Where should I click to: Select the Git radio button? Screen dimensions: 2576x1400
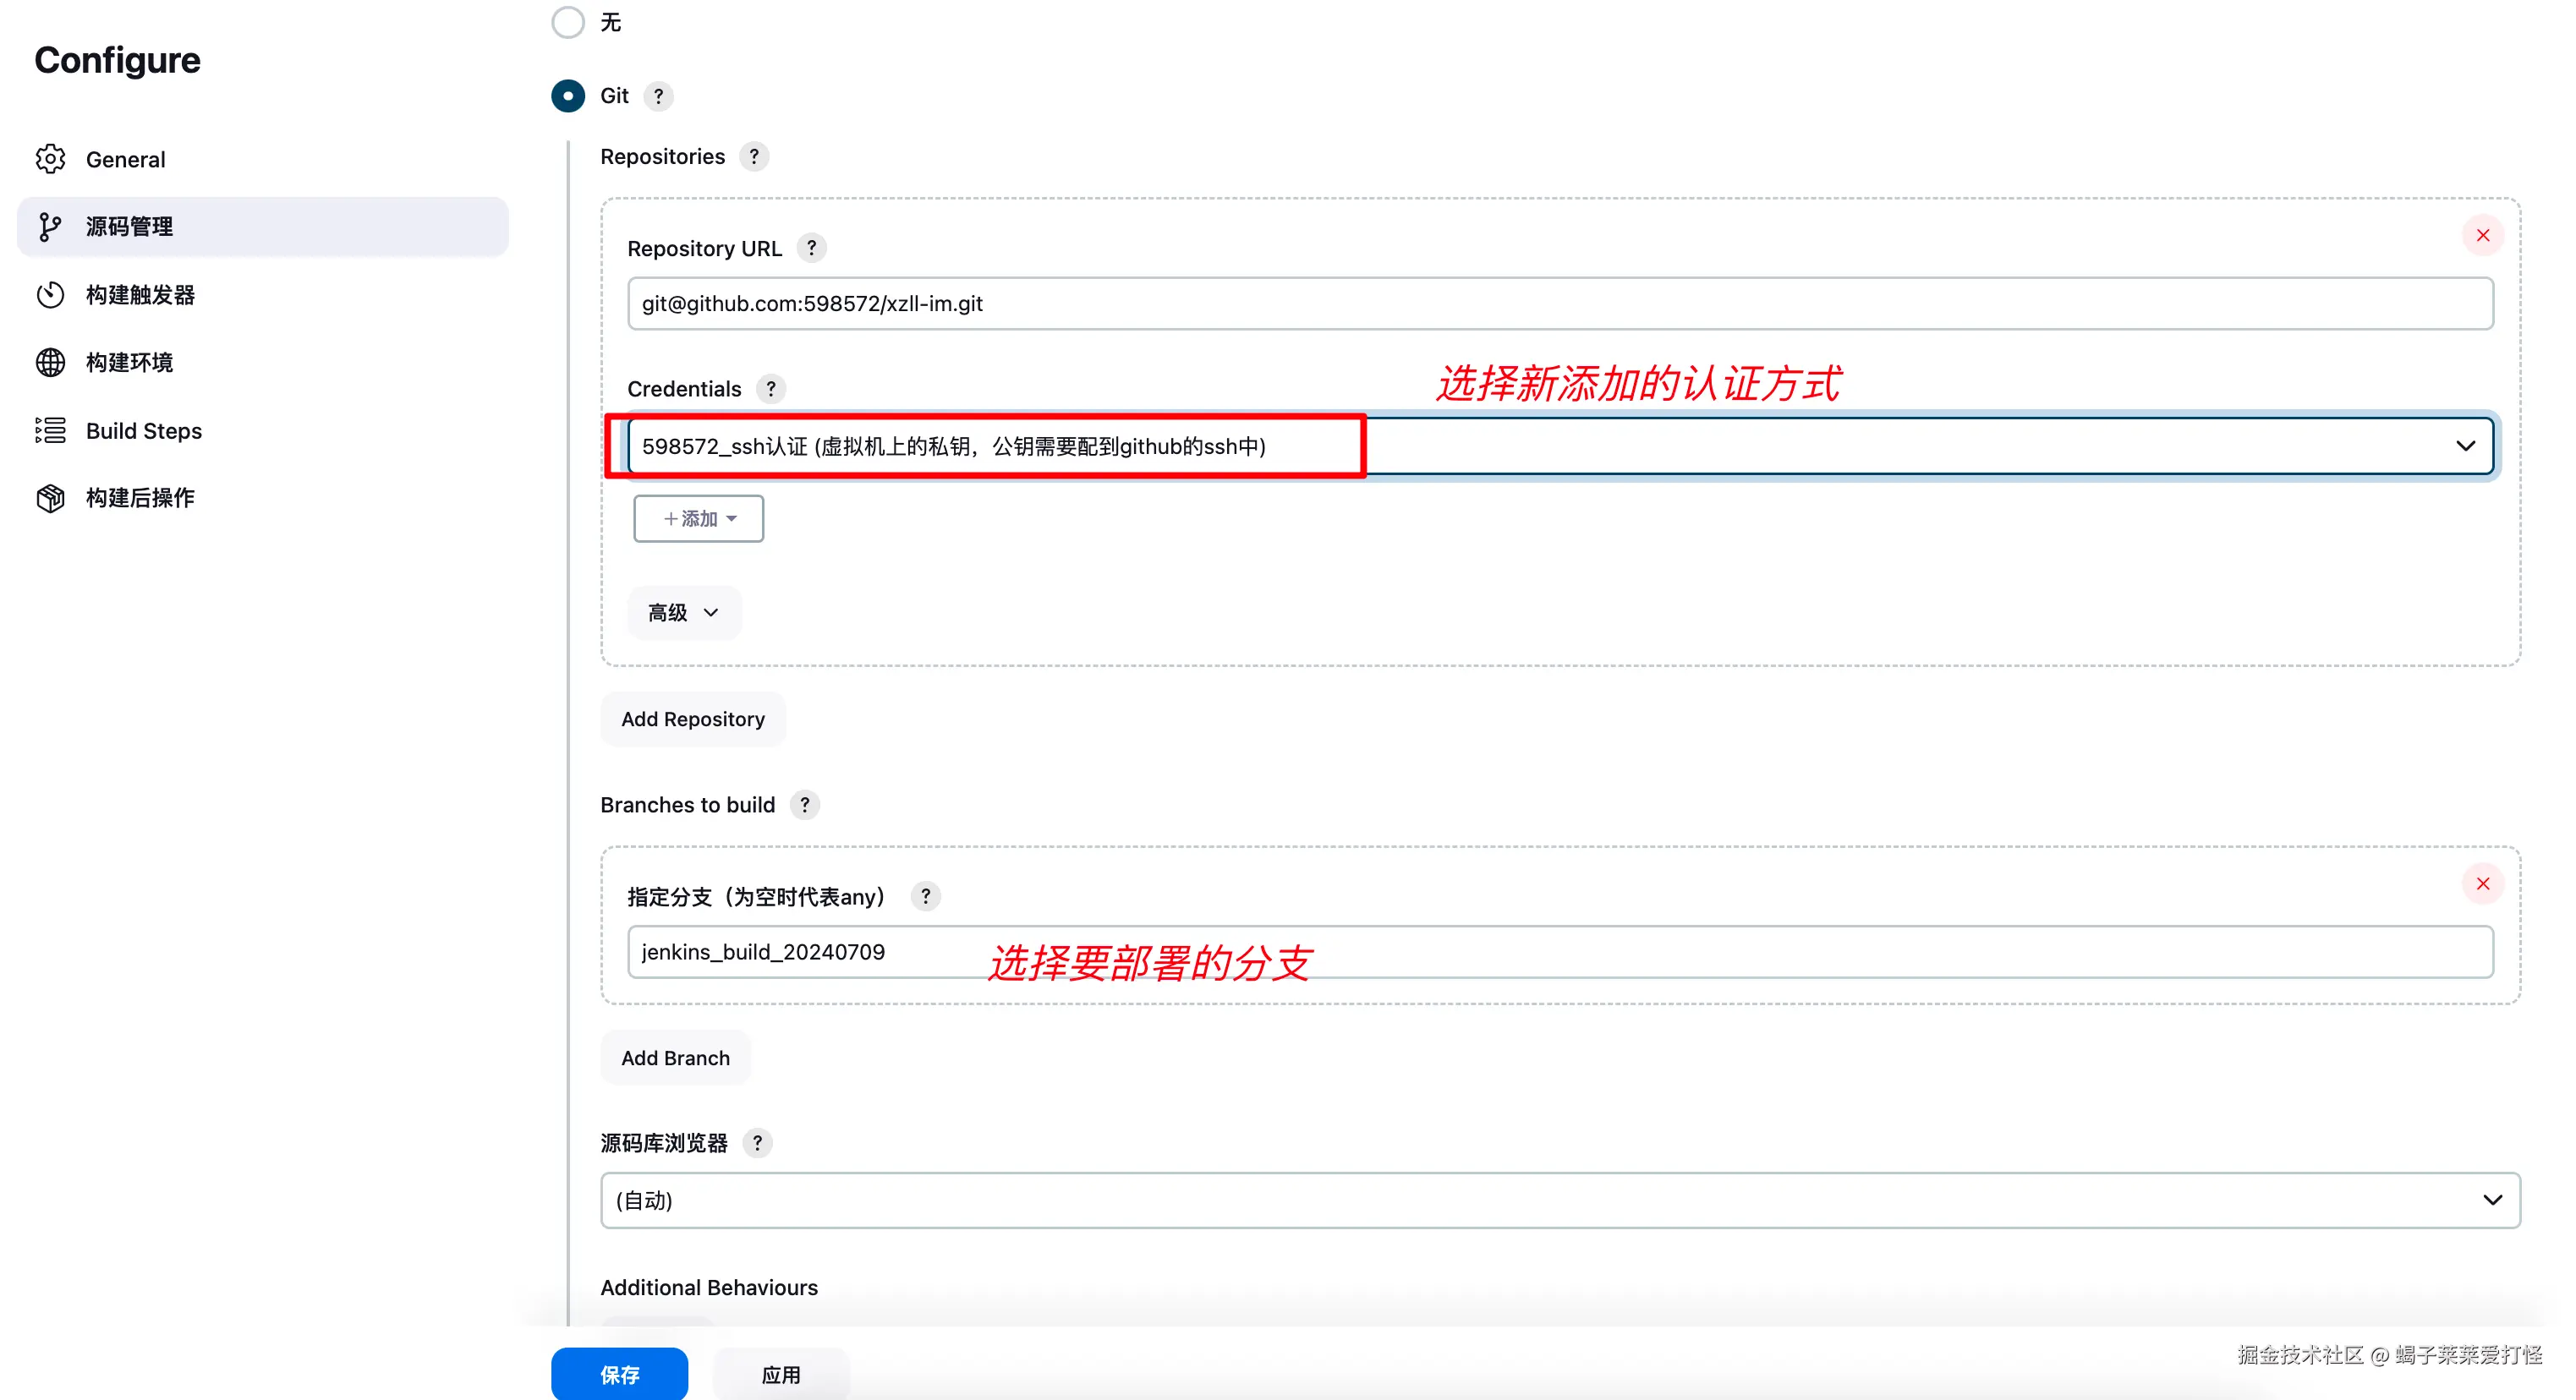point(568,96)
